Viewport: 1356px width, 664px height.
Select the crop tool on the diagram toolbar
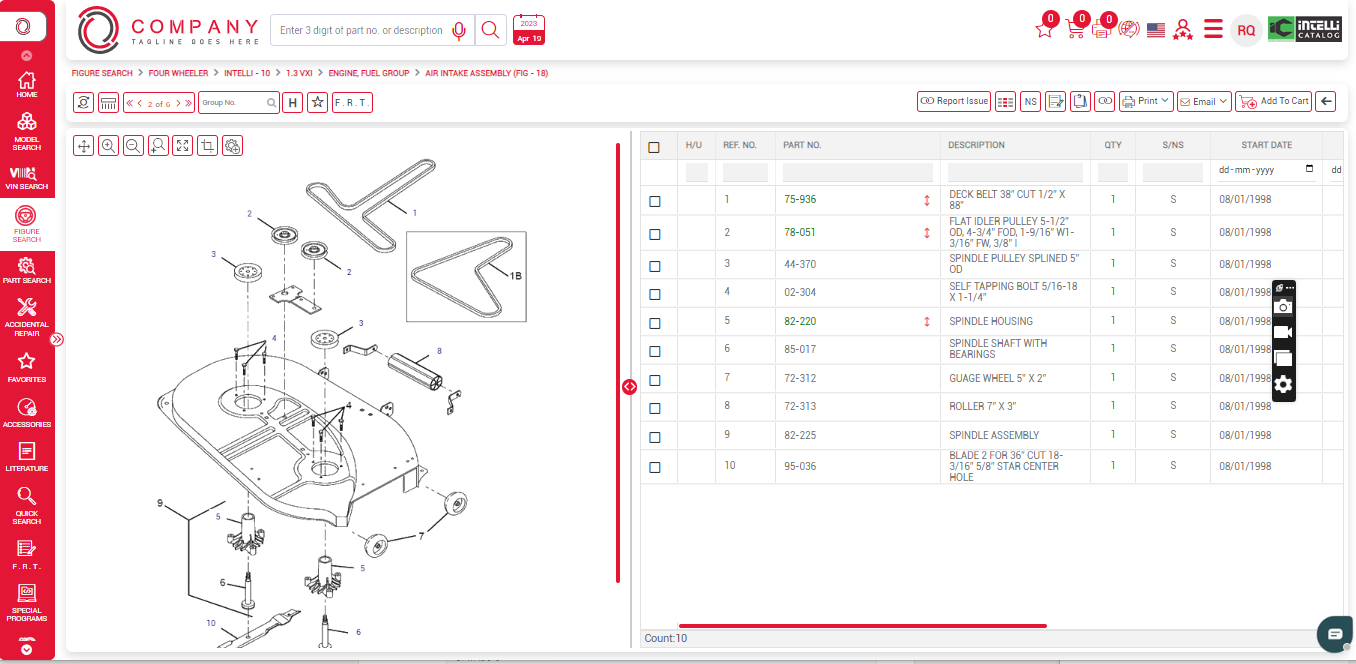tap(207, 145)
